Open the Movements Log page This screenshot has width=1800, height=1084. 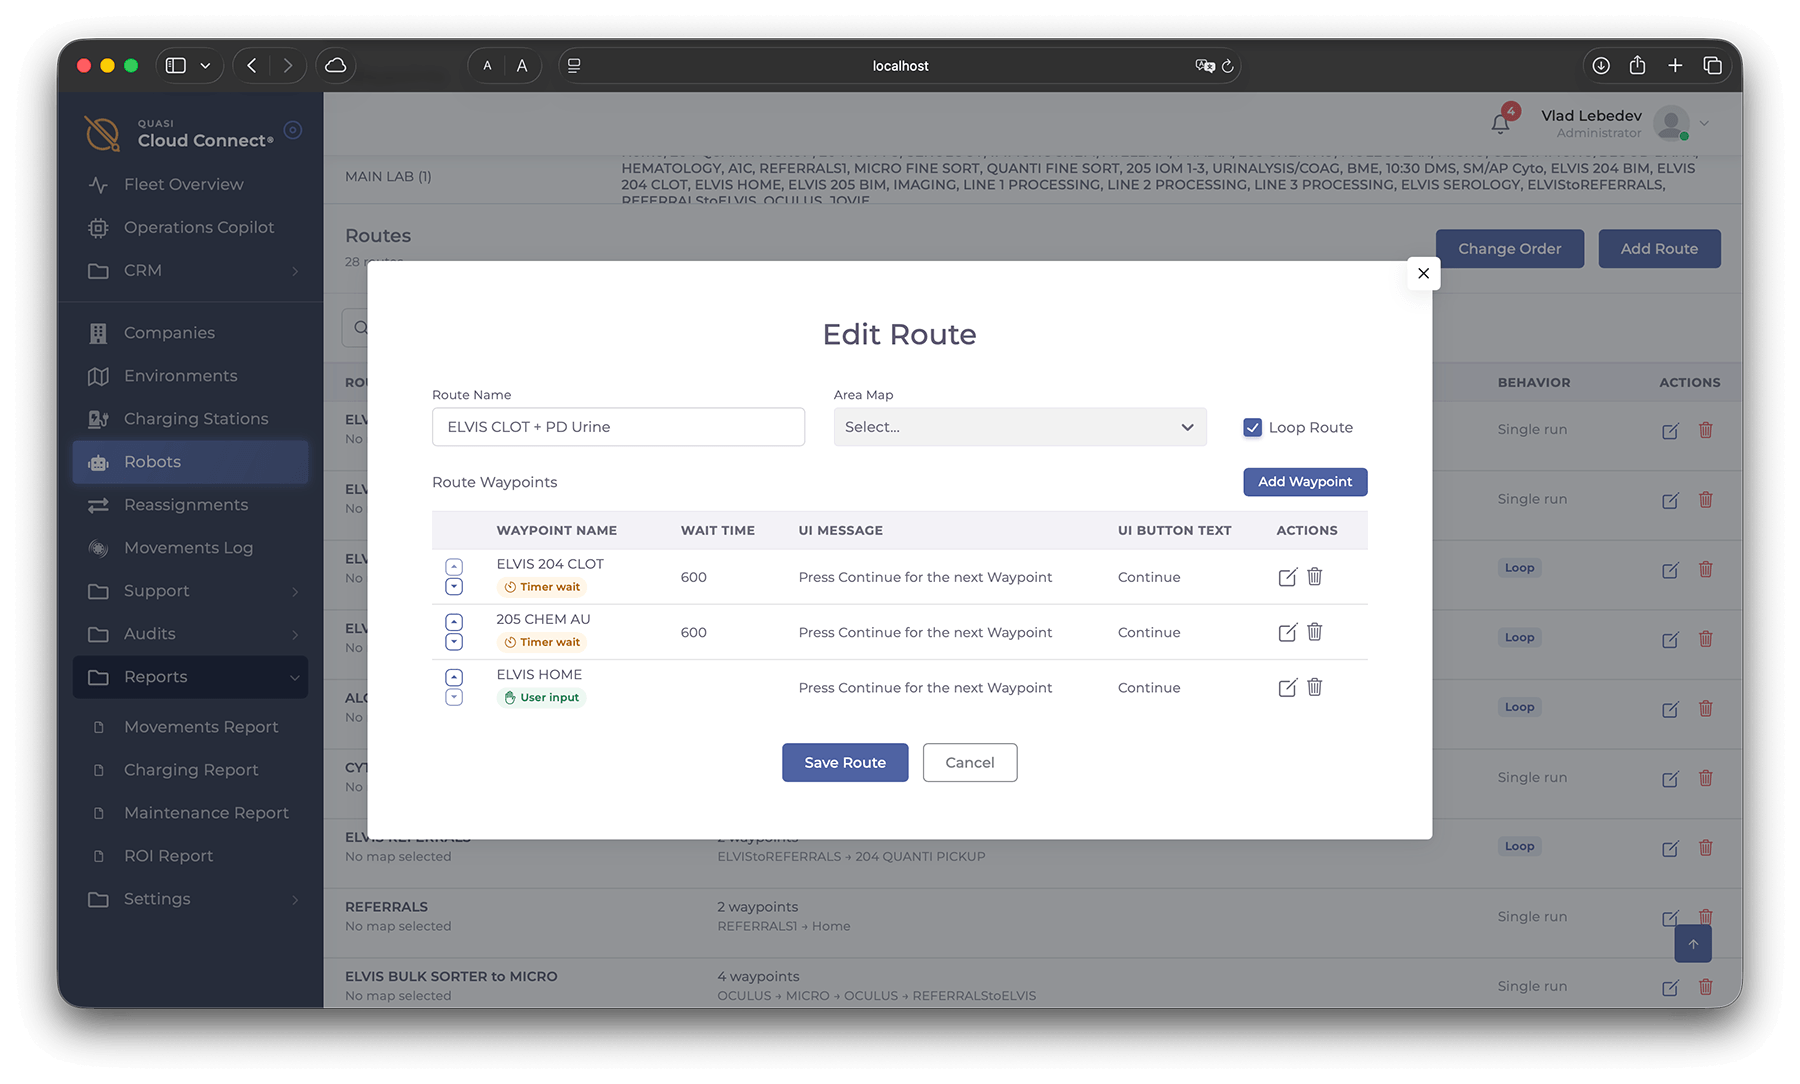[x=190, y=548]
